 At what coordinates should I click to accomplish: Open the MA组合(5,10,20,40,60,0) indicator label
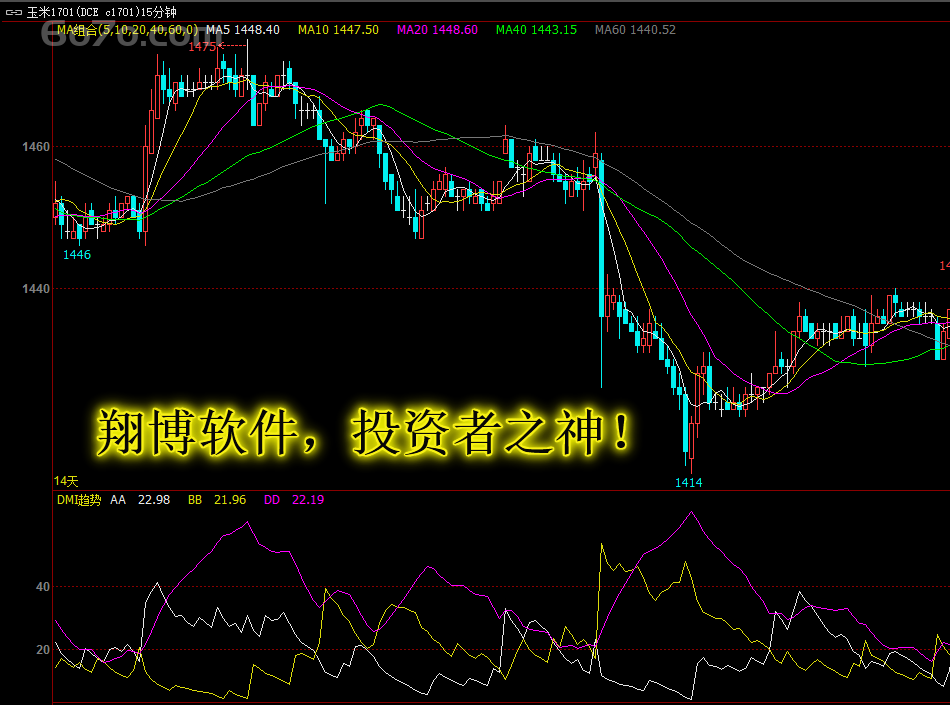(x=127, y=30)
